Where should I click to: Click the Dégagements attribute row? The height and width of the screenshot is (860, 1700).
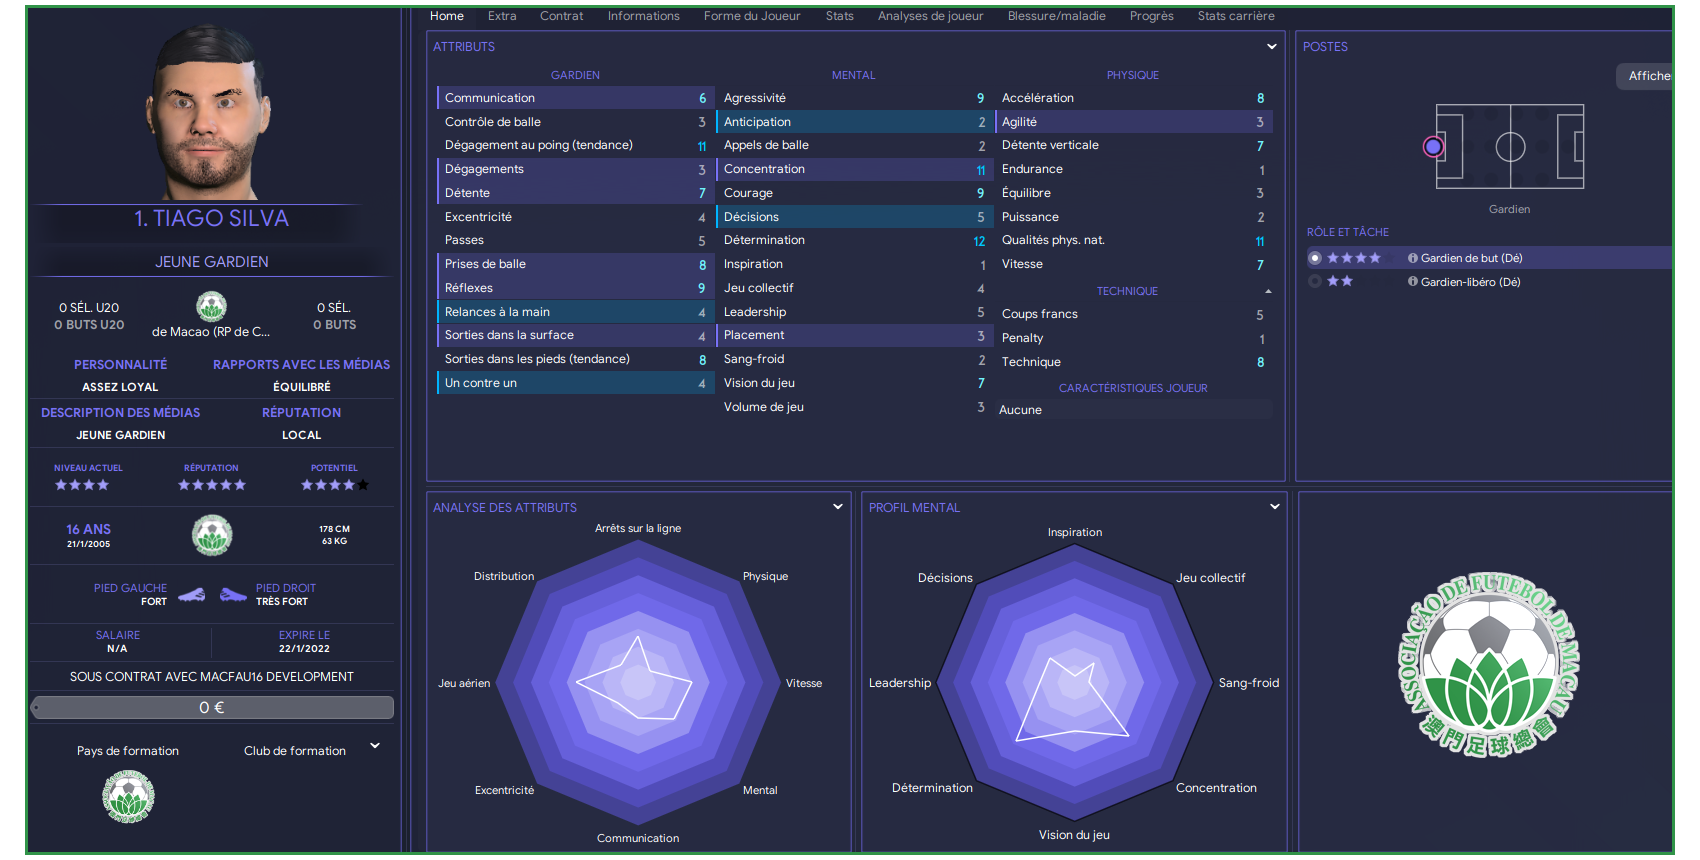point(575,169)
